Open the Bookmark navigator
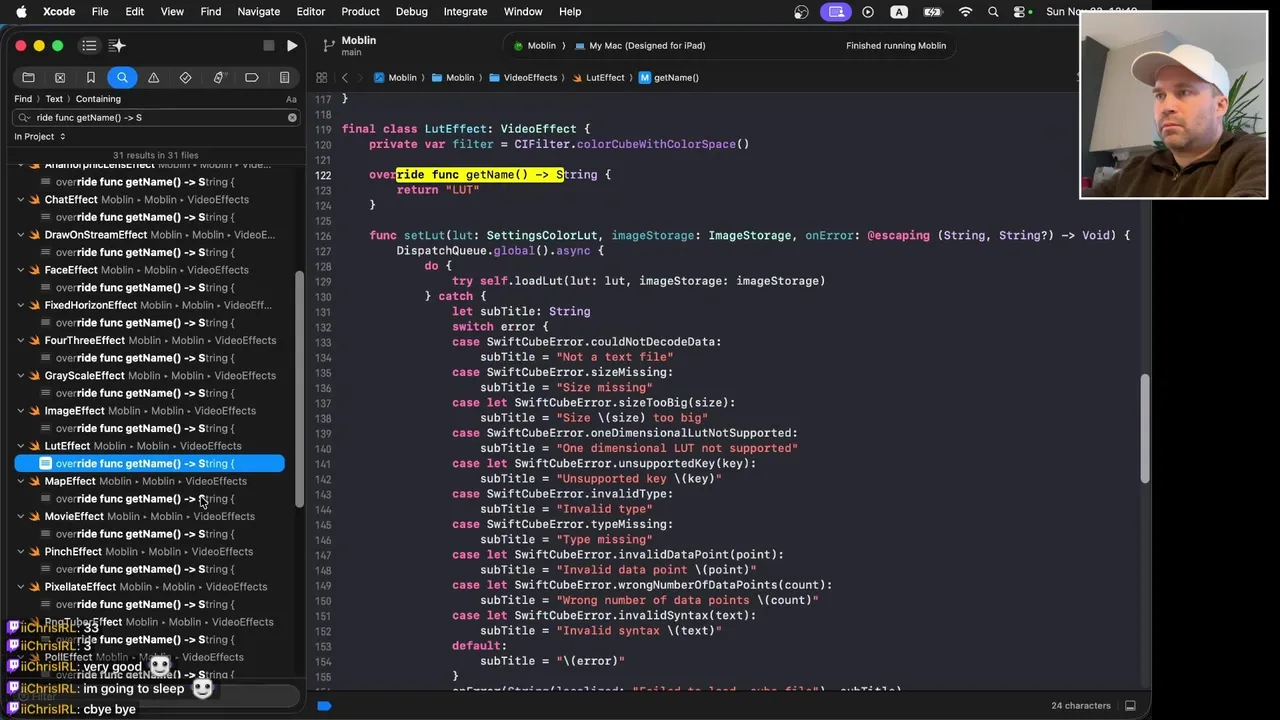This screenshot has height=720, width=1280. tap(91, 77)
